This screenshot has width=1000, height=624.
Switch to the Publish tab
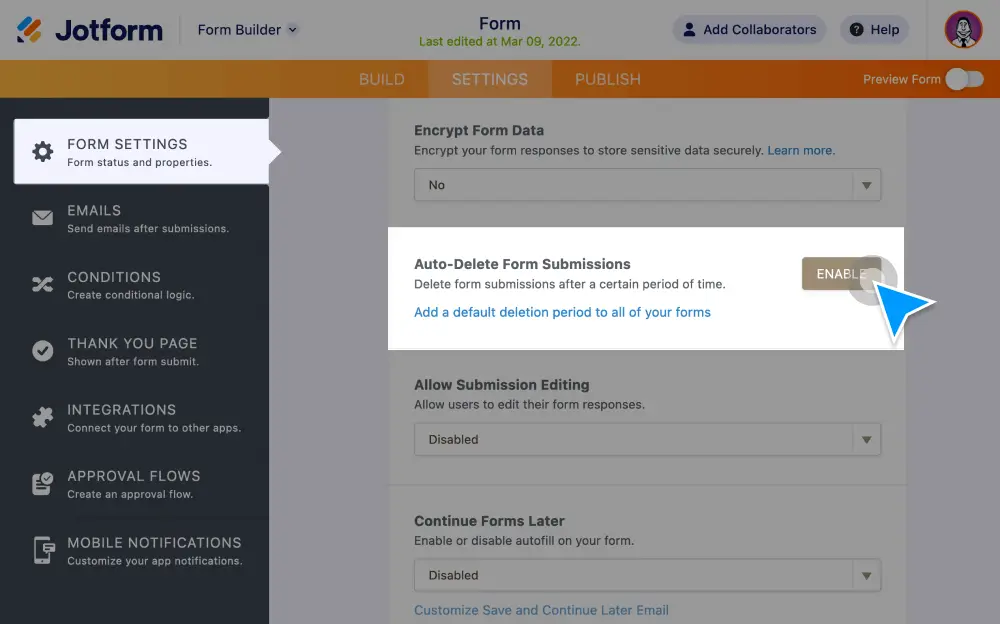pyautogui.click(x=607, y=79)
